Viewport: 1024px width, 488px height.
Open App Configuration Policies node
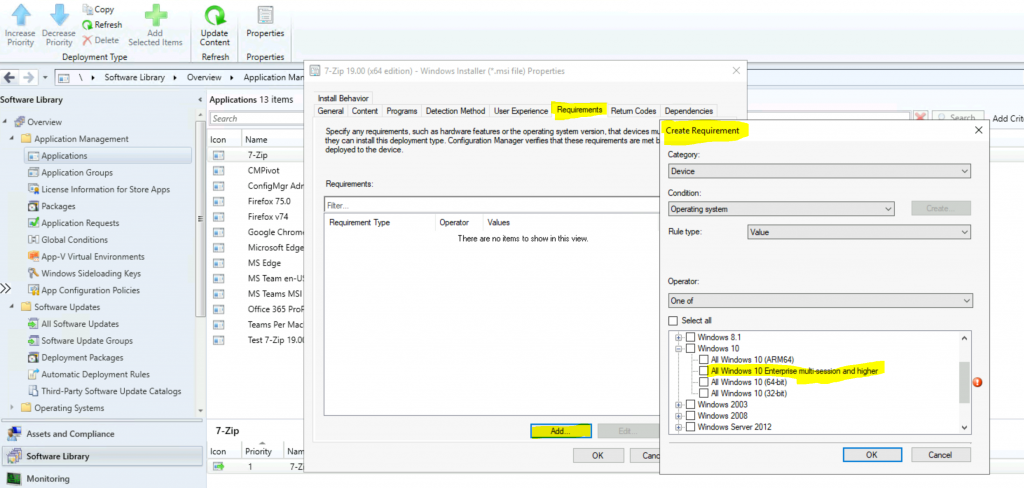coord(90,290)
